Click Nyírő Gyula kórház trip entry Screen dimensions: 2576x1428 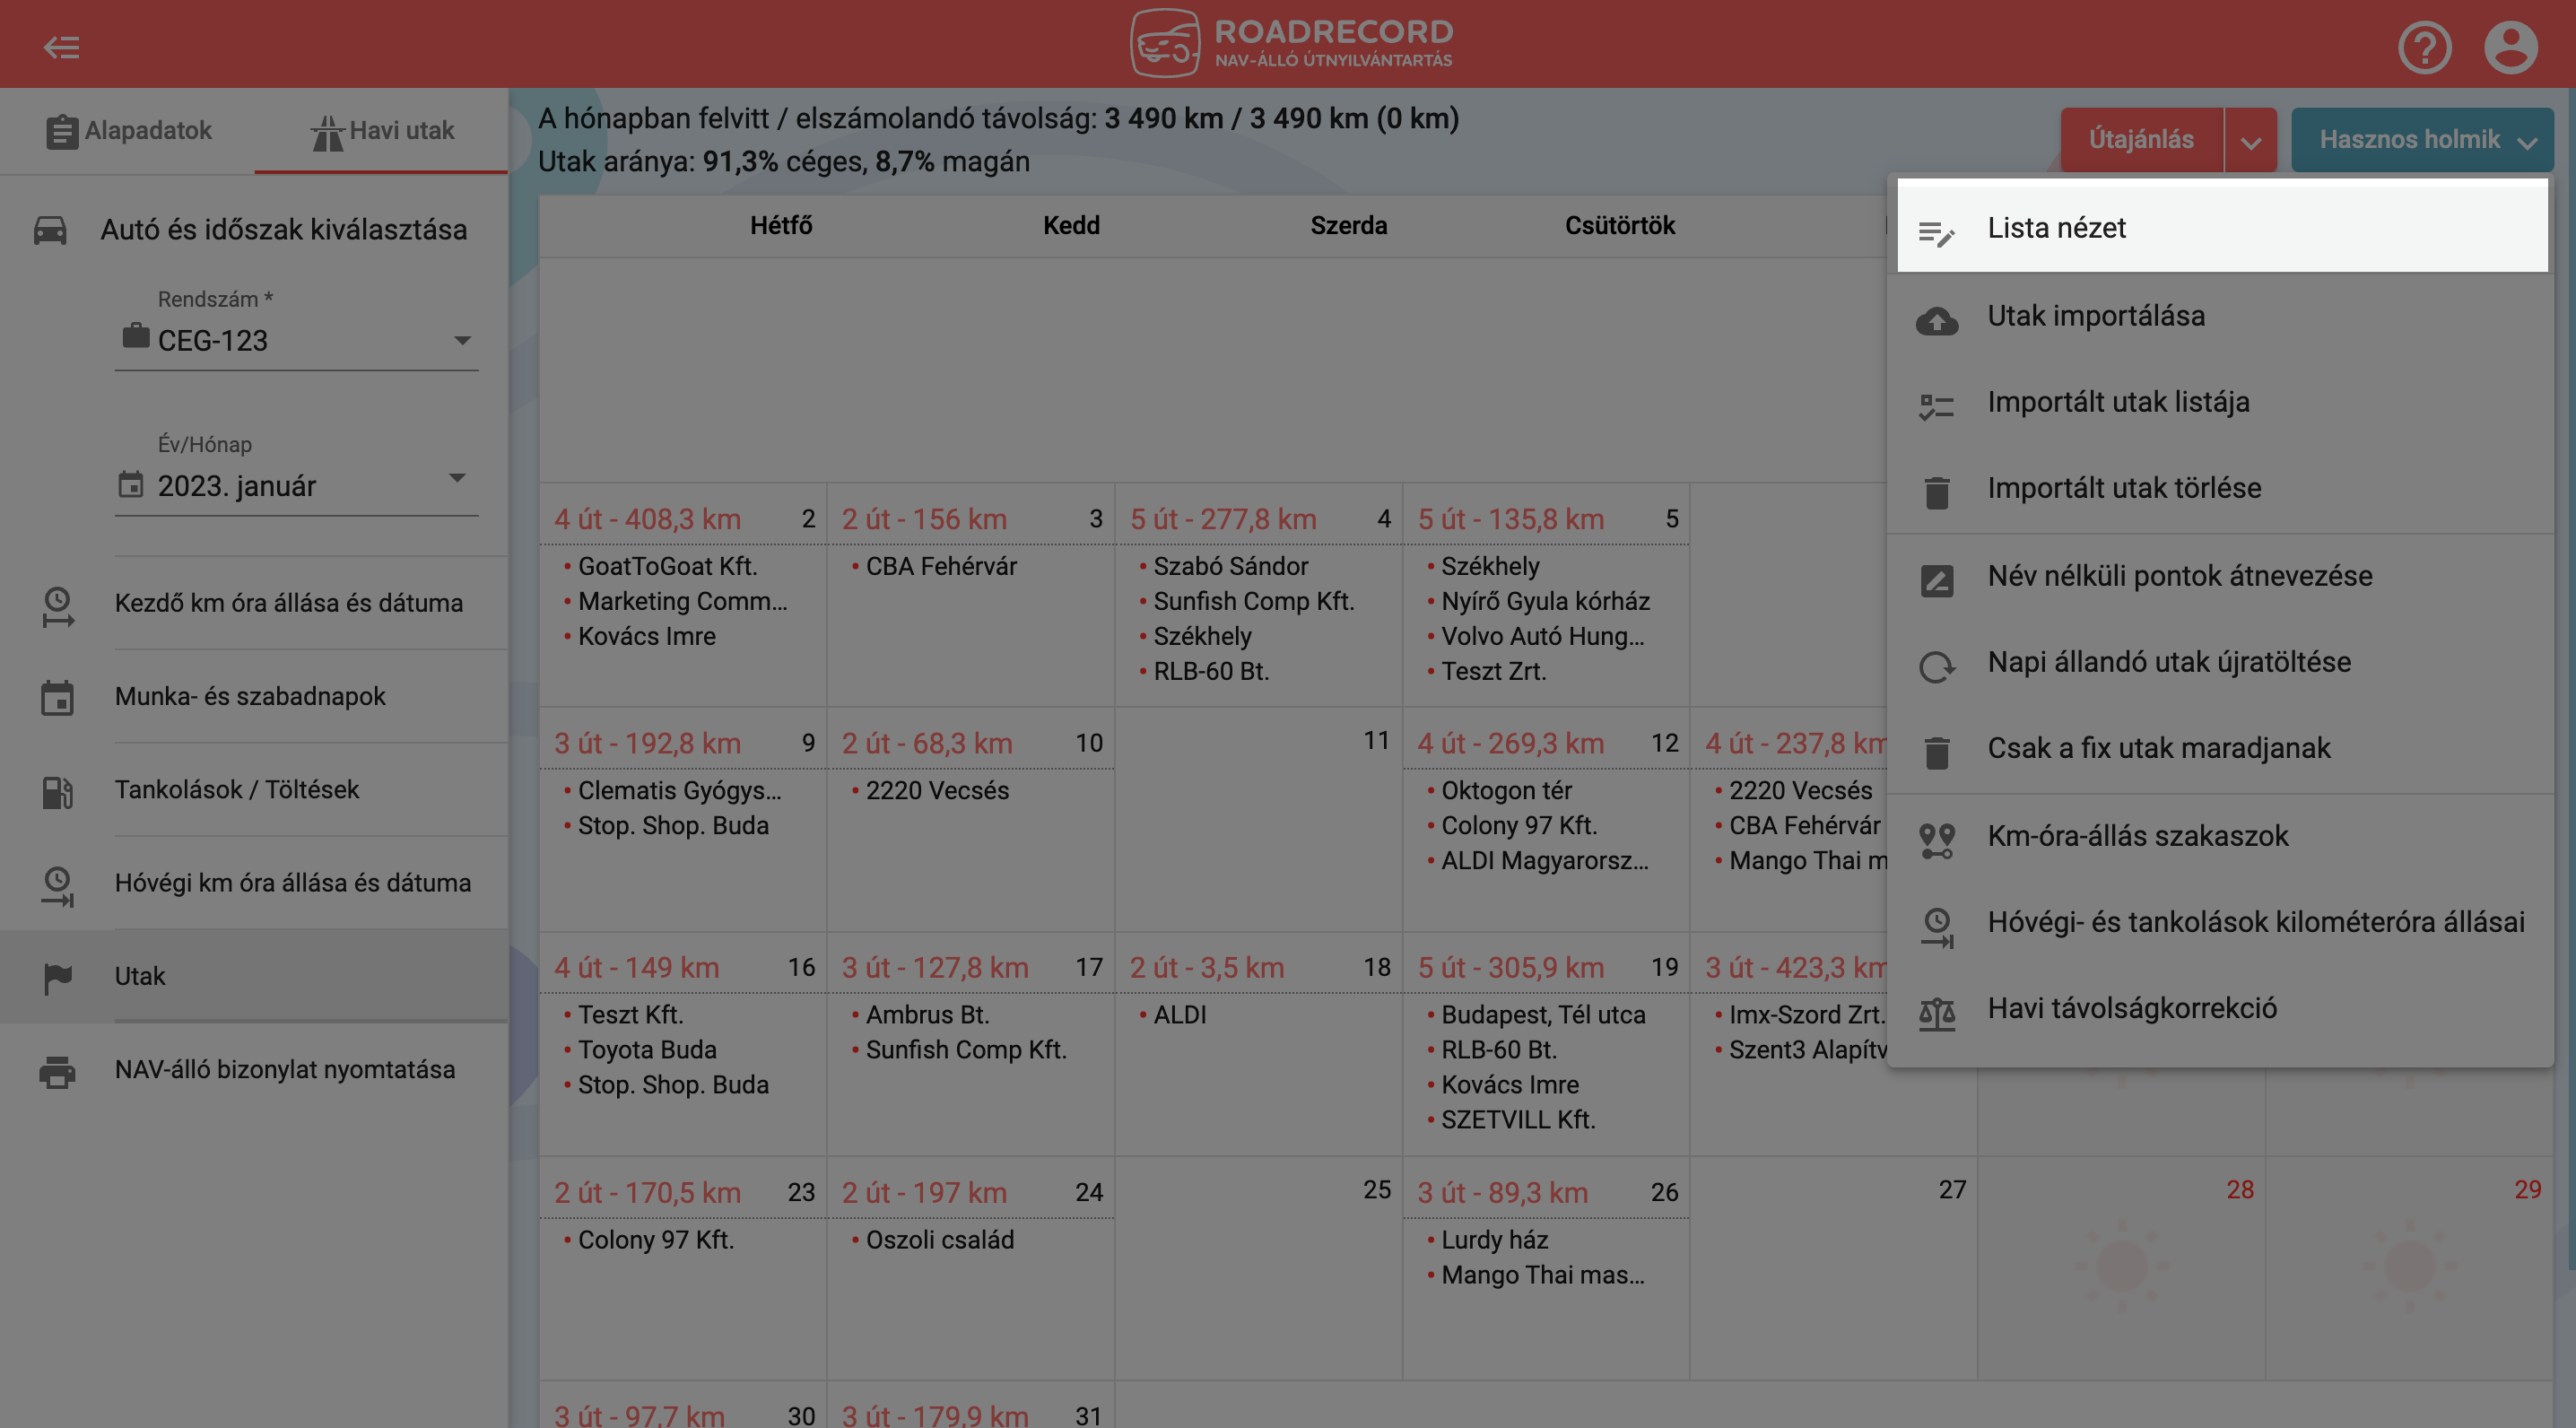(x=1545, y=601)
